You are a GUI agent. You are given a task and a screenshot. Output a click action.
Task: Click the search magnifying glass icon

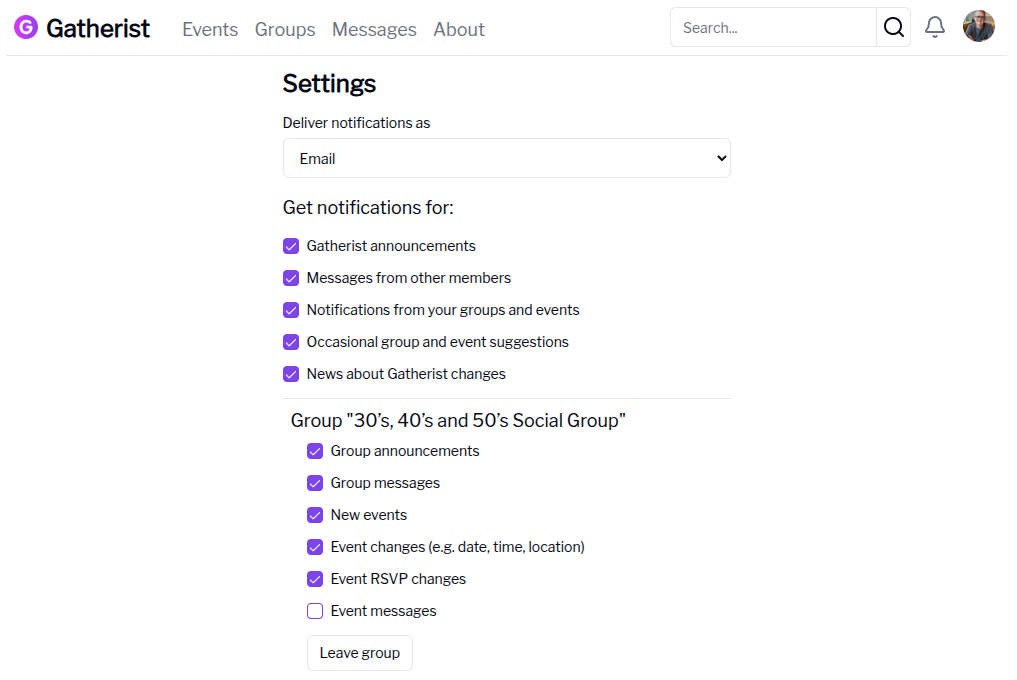(893, 27)
